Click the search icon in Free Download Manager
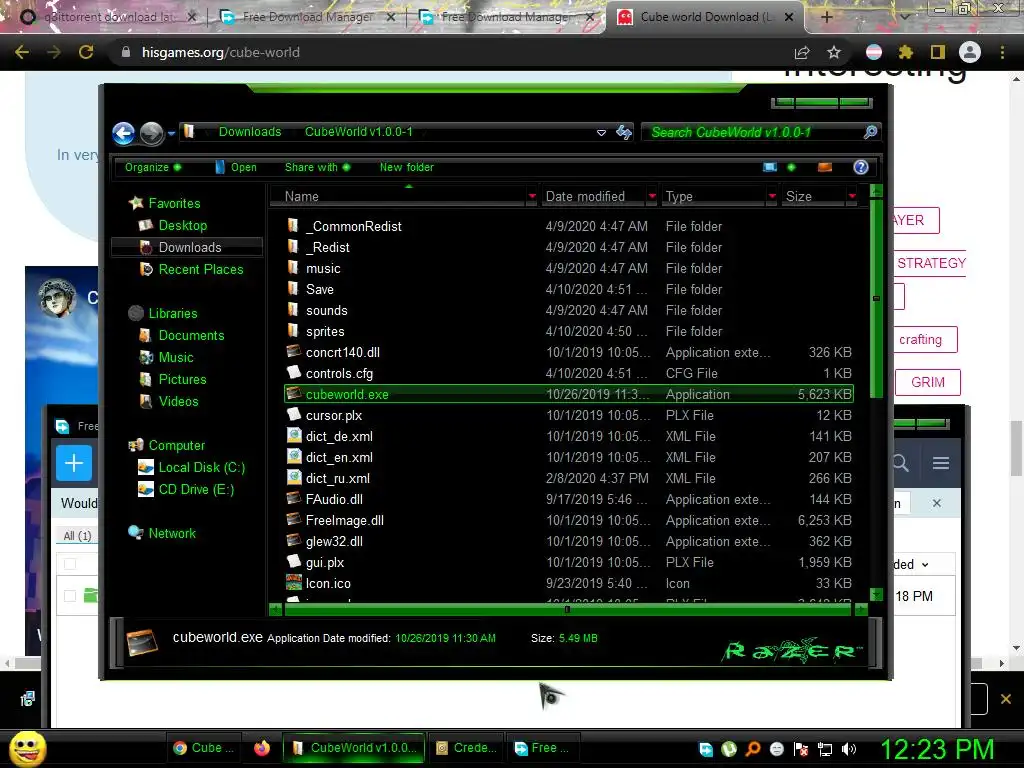This screenshot has width=1024, height=768. click(x=901, y=463)
